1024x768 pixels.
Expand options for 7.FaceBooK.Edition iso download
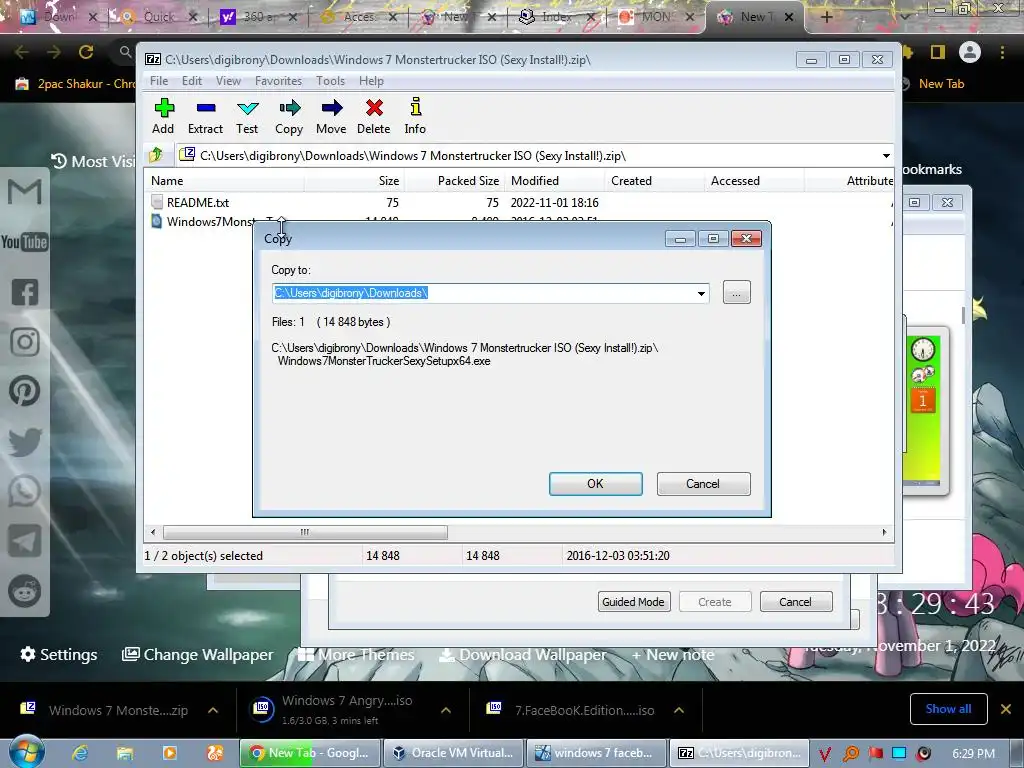coord(679,711)
